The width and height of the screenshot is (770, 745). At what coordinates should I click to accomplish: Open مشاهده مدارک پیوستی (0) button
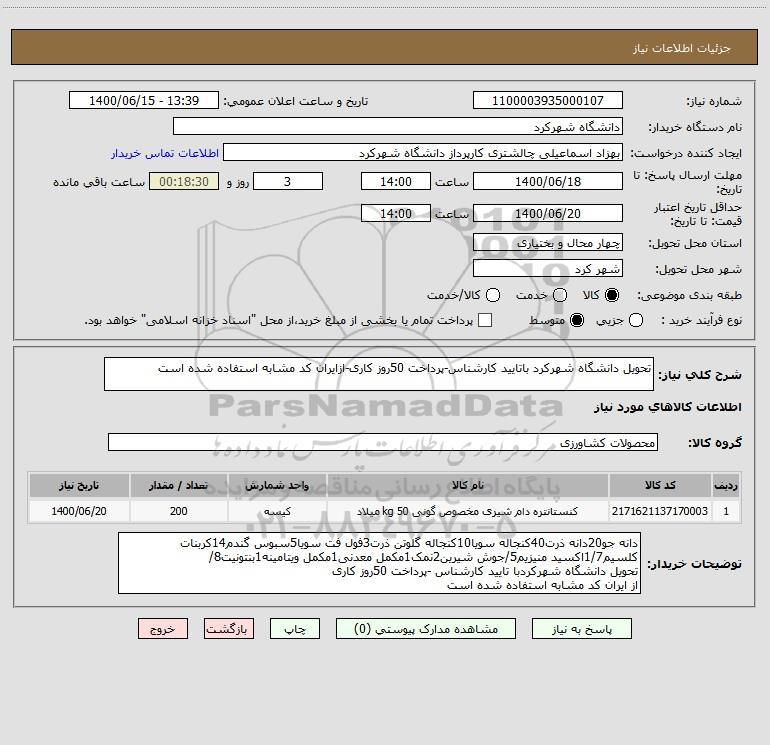point(426,629)
